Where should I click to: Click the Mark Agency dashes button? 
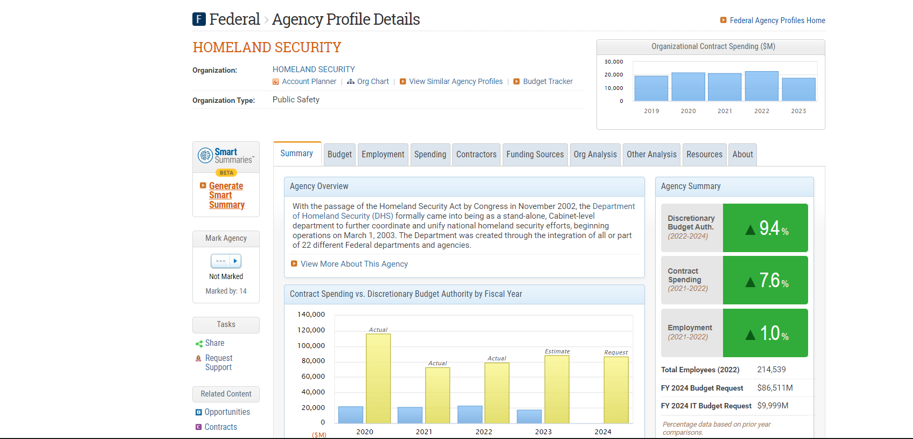[220, 261]
